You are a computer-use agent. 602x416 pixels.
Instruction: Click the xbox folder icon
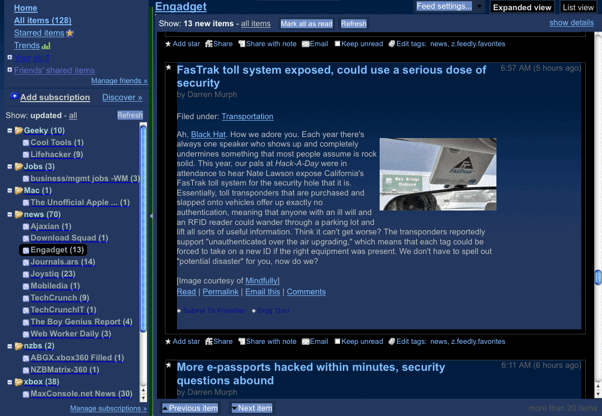point(19,382)
